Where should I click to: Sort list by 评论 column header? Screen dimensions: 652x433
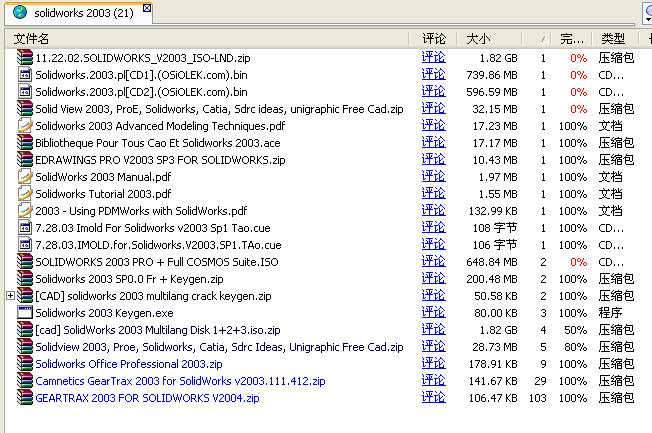coord(434,39)
